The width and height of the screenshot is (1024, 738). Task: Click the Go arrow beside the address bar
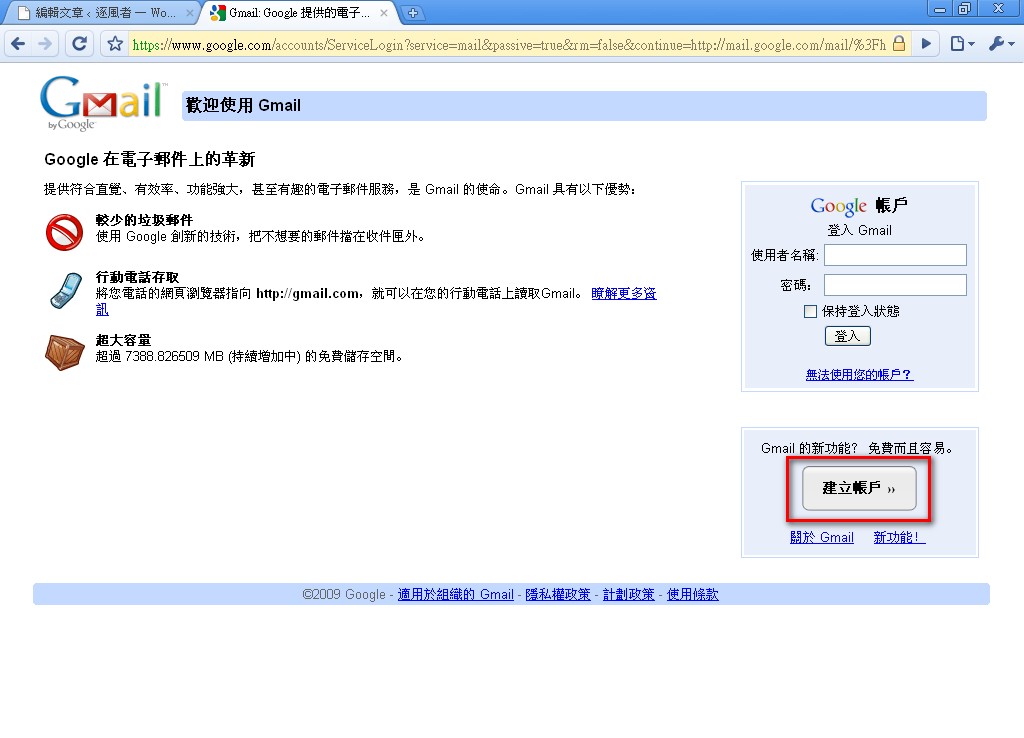coord(926,44)
